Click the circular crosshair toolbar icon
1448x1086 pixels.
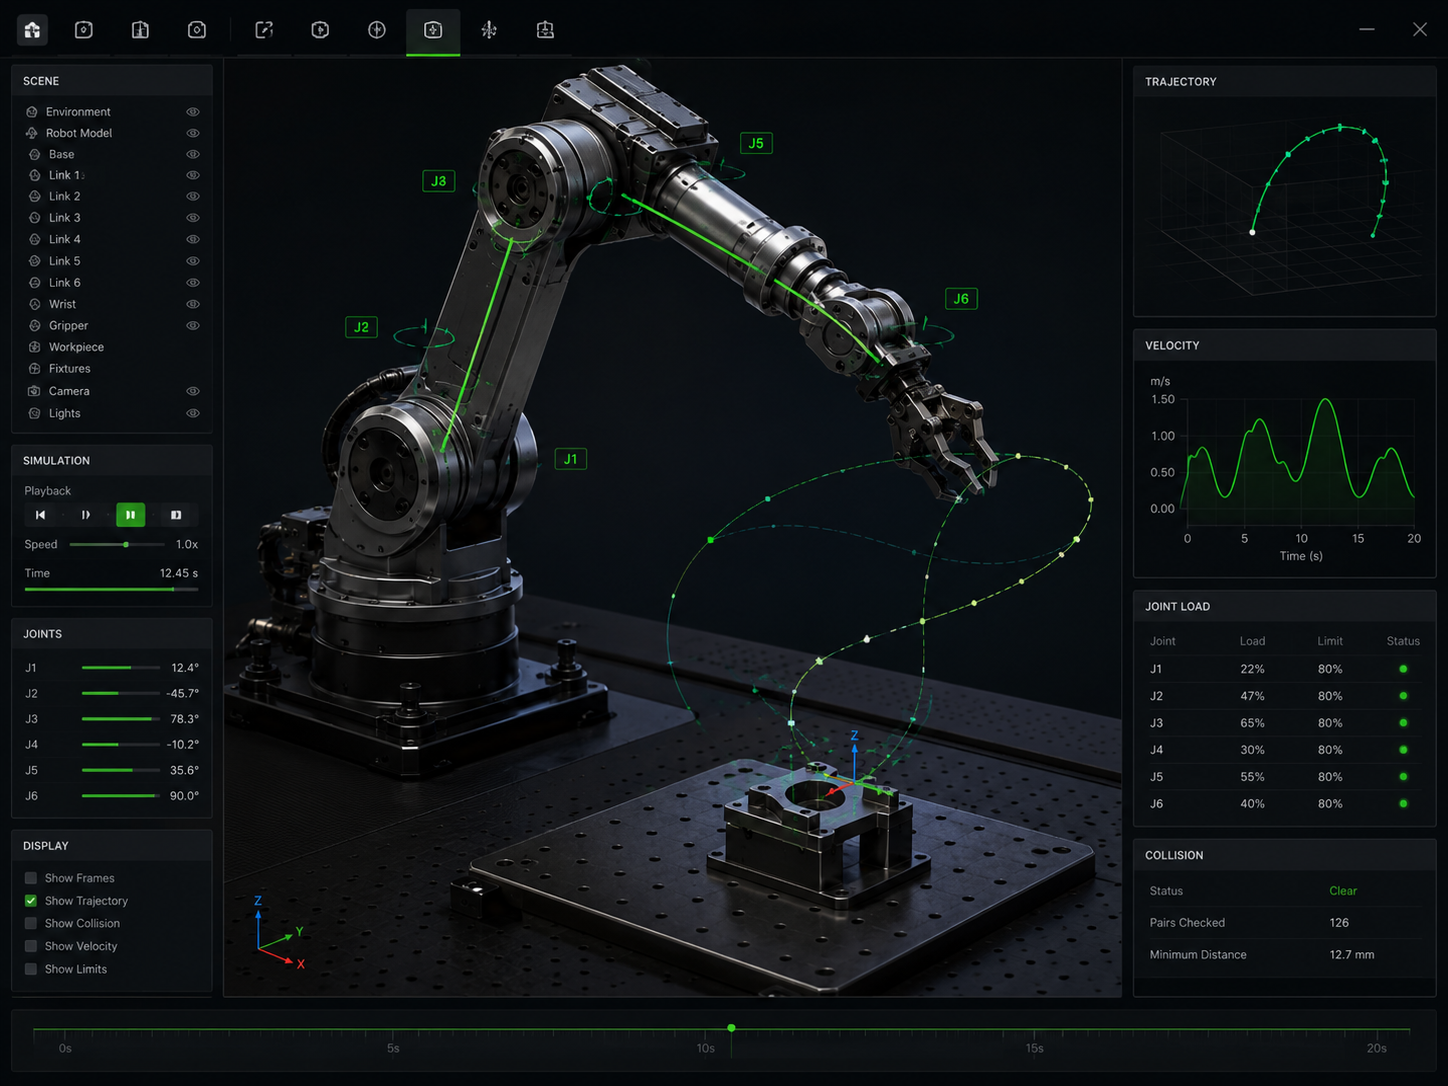[x=377, y=30]
